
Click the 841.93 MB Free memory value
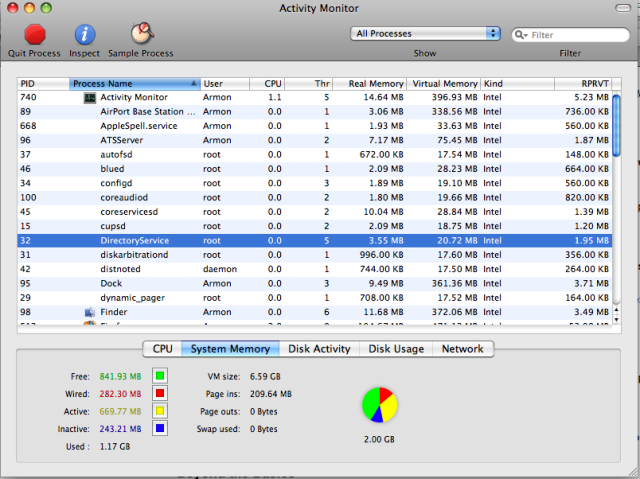coord(120,376)
